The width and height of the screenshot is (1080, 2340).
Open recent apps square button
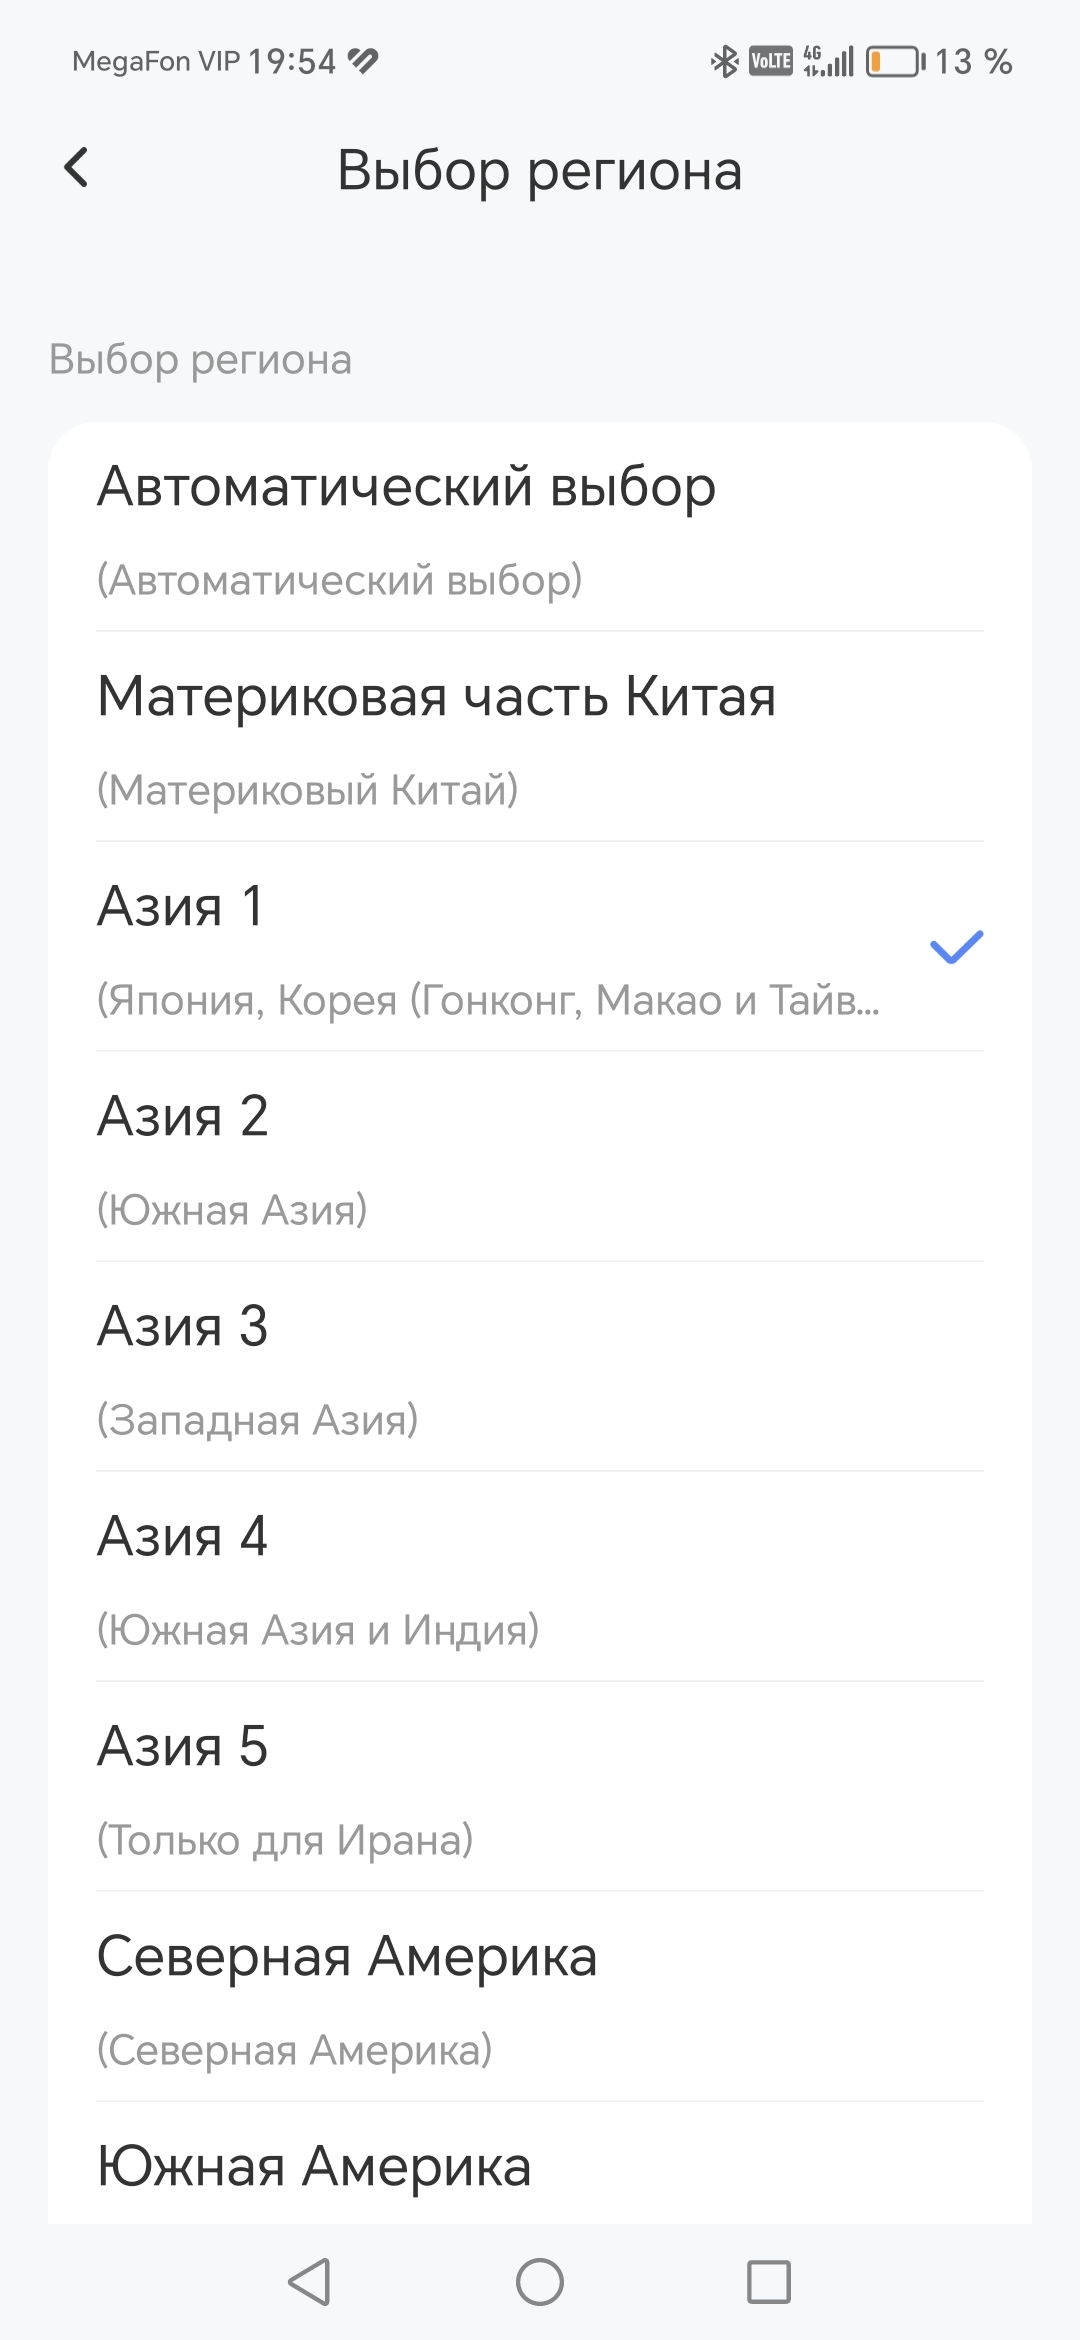[769, 2282]
